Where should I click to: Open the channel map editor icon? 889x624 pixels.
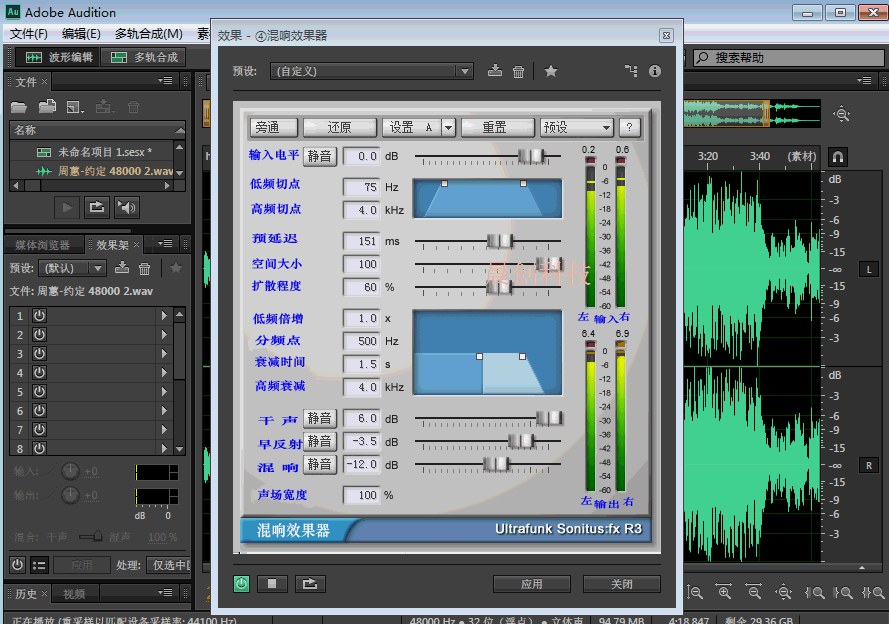630,71
